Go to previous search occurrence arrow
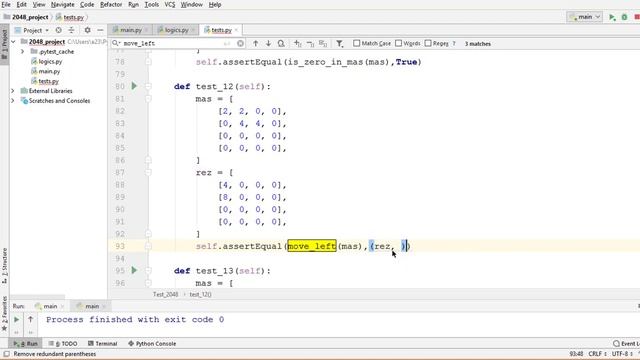 pos(256,43)
